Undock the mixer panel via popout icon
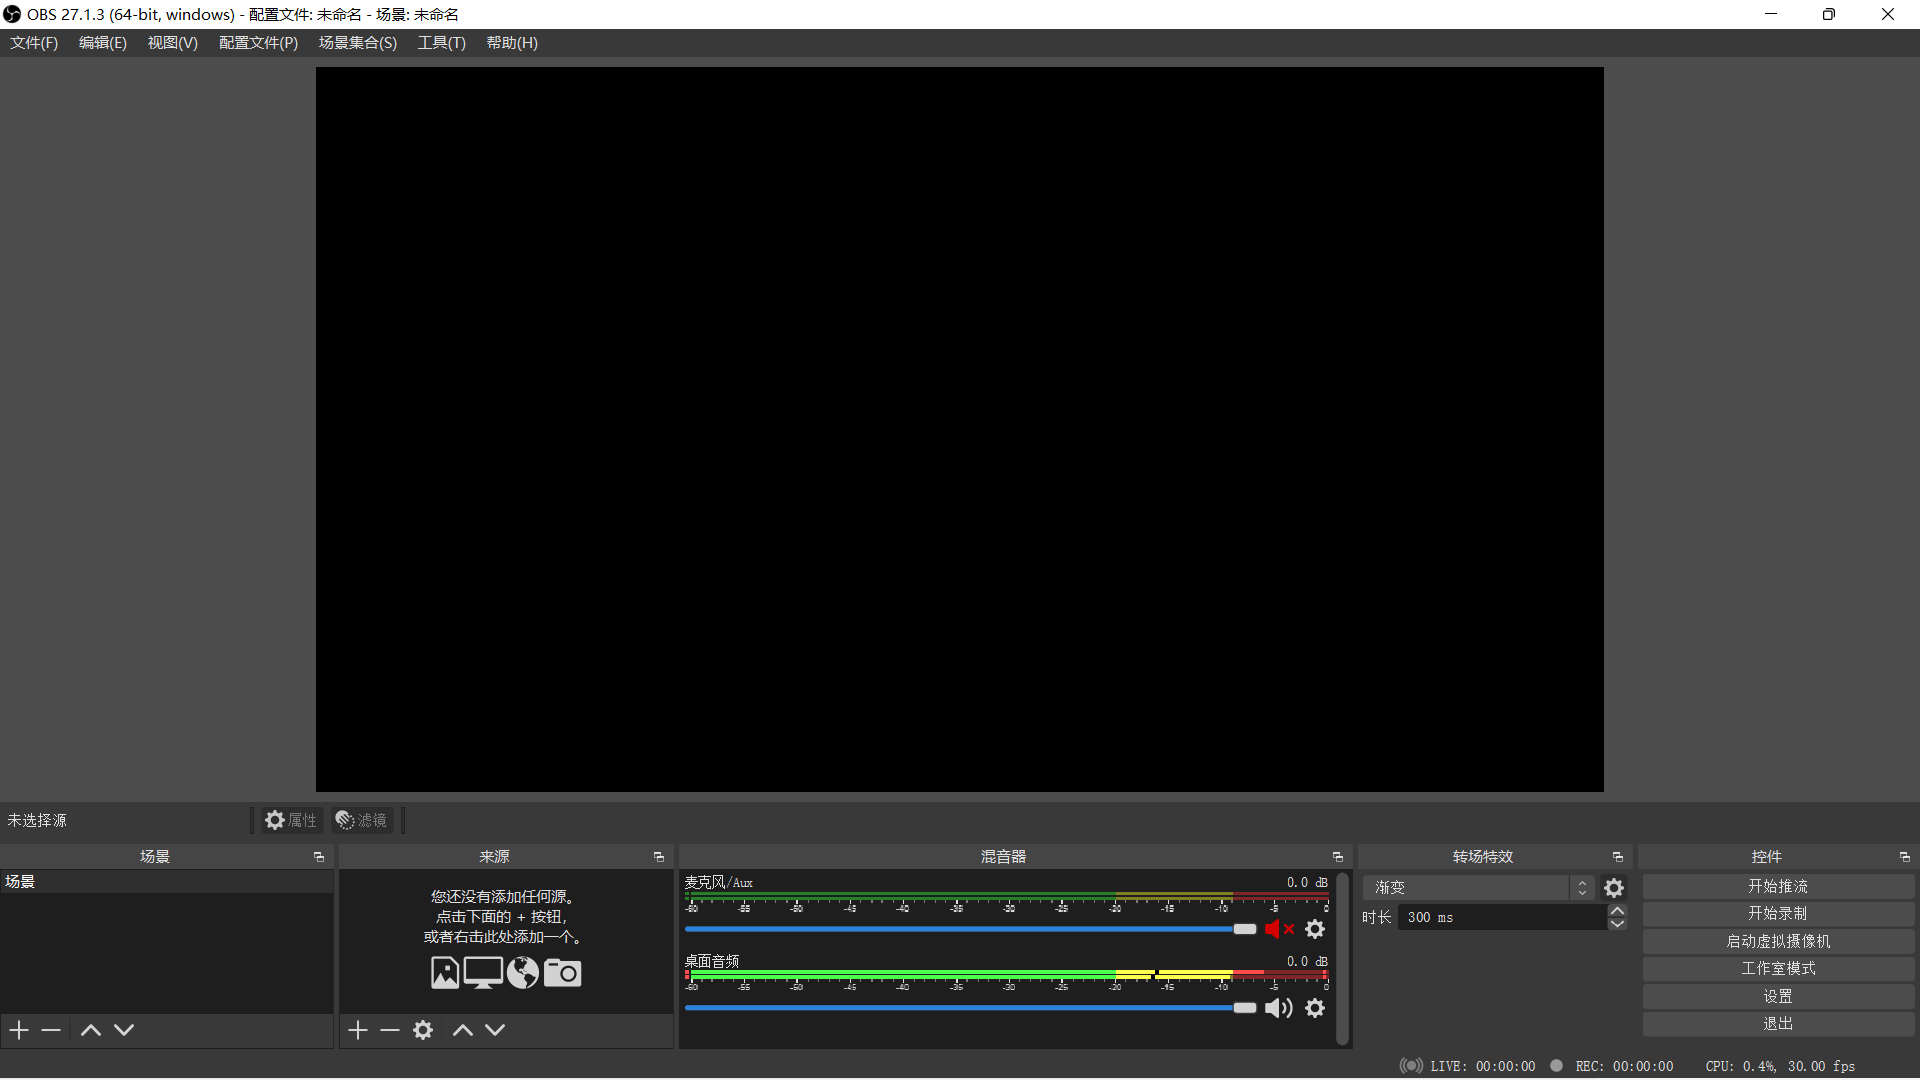The height and width of the screenshot is (1080, 1920). tap(1337, 857)
